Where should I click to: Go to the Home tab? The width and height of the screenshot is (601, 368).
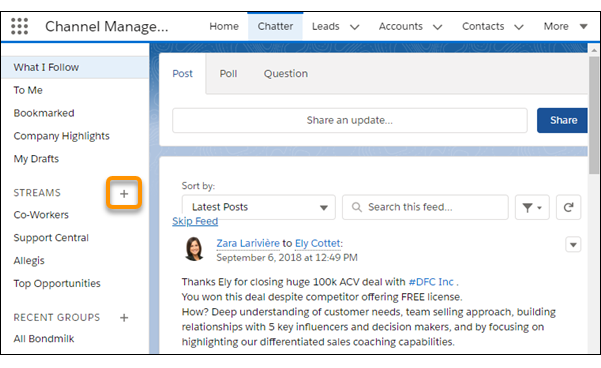tap(224, 26)
